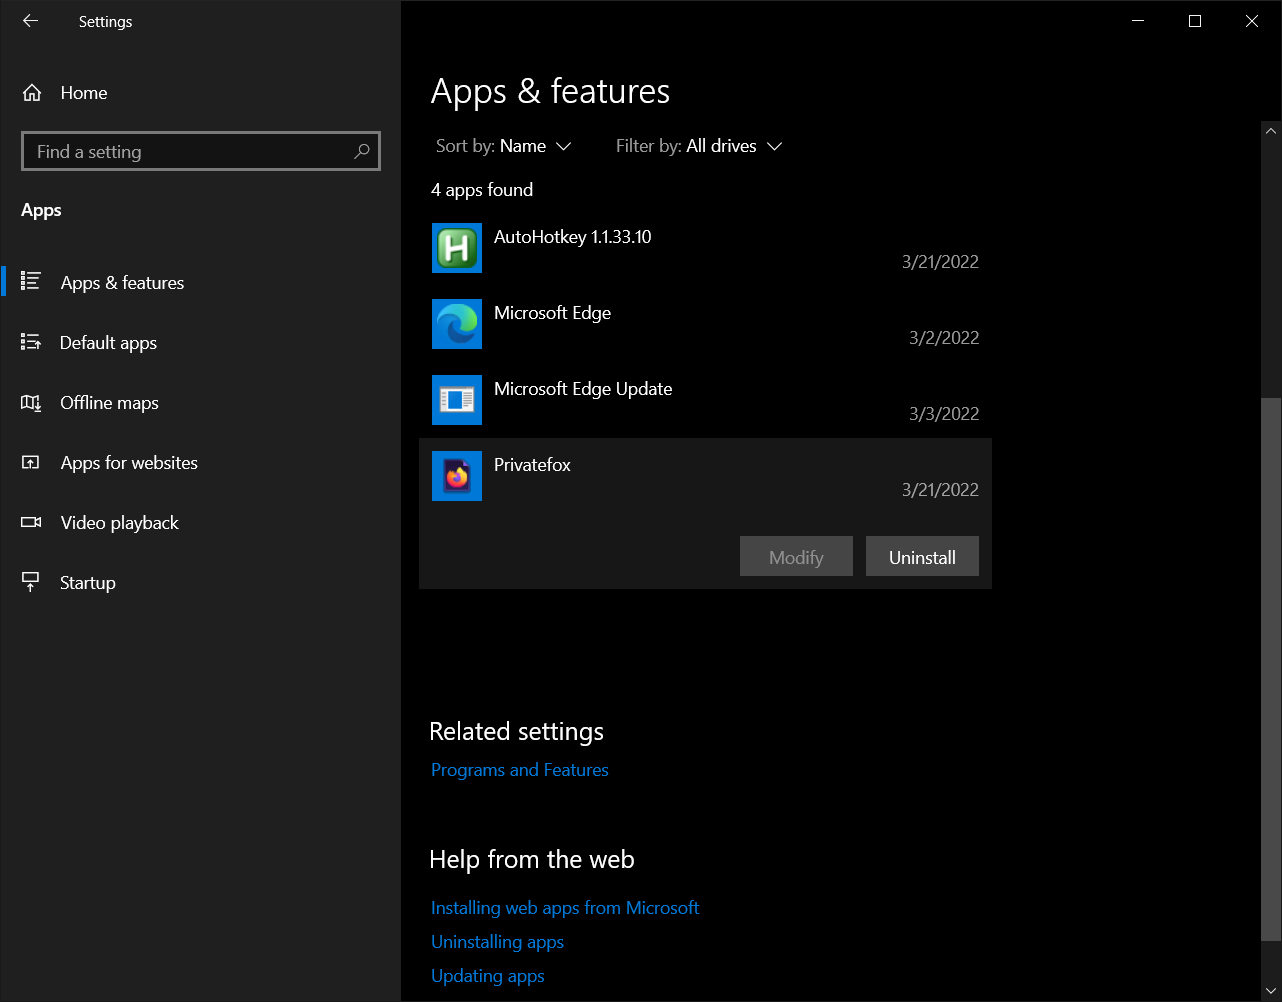Viewport: 1282px width, 1002px height.
Task: Click the Startup sidebar icon
Action: [x=31, y=582]
